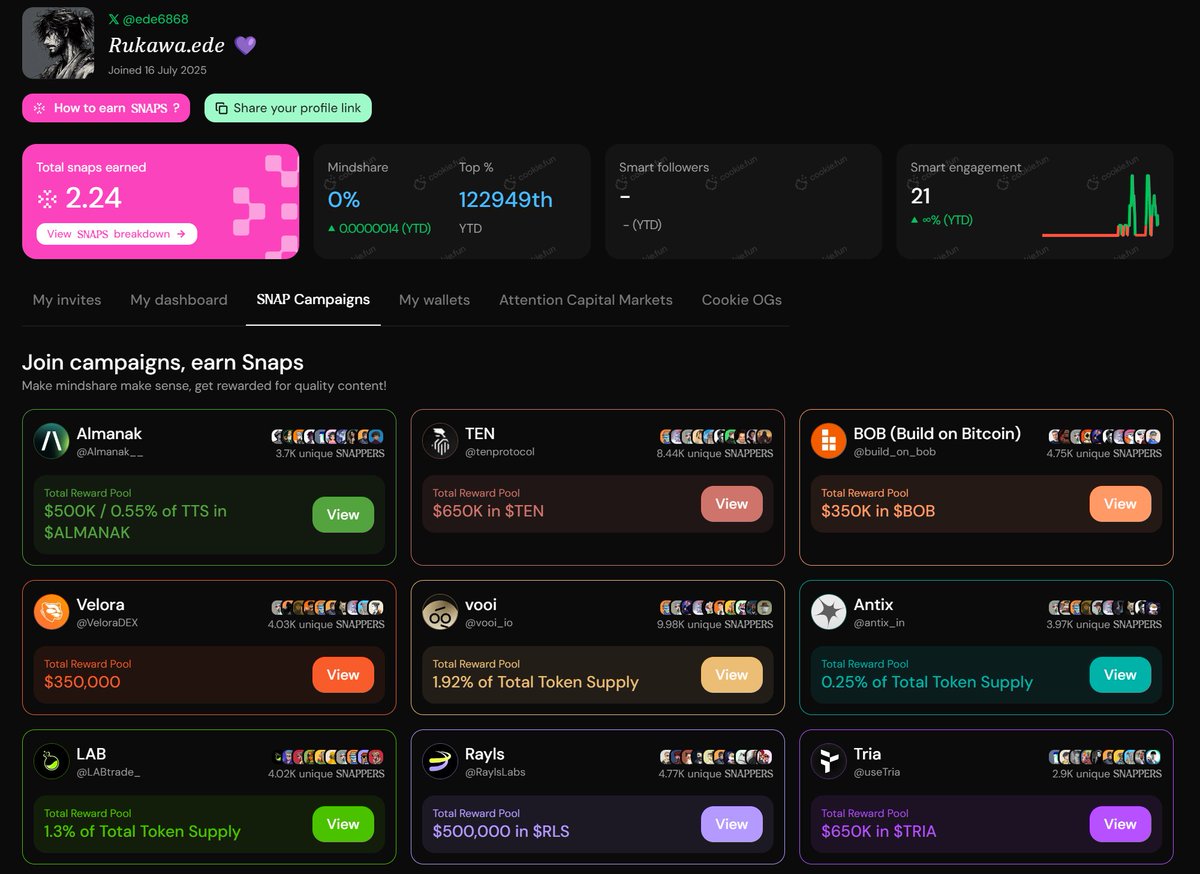The image size is (1200, 874).
Task: Open the @ede6868 X profile link
Action: 148,19
